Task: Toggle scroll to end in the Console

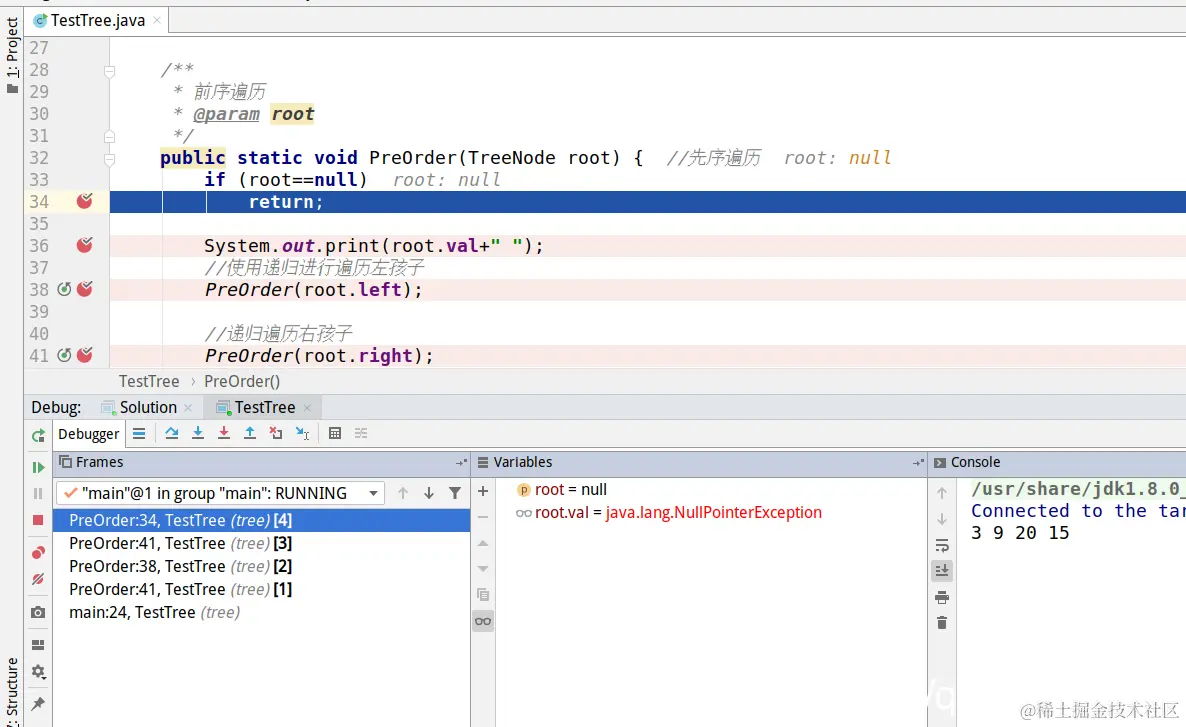Action: [942, 570]
